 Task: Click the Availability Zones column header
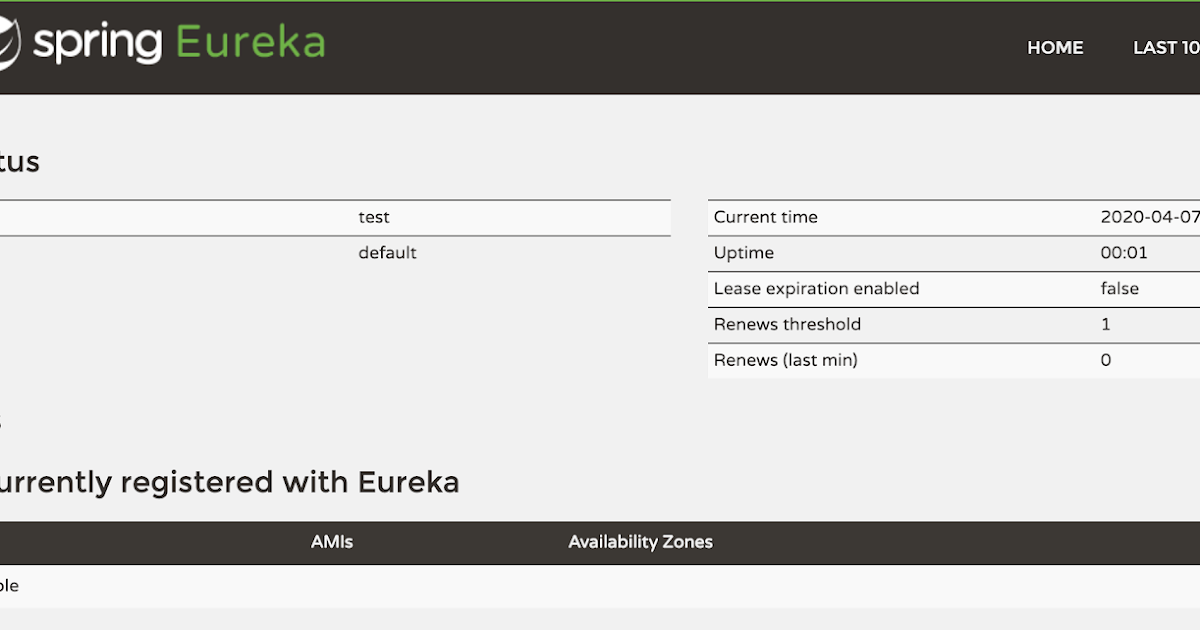point(640,542)
